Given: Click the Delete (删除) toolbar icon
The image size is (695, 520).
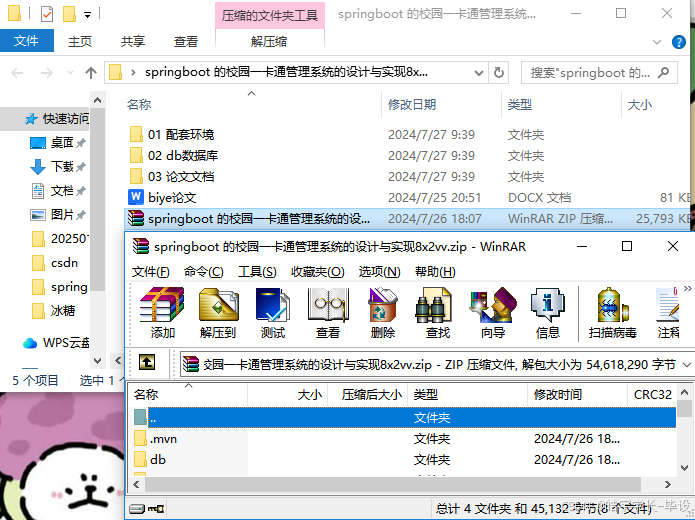Looking at the screenshot, I should (383, 313).
